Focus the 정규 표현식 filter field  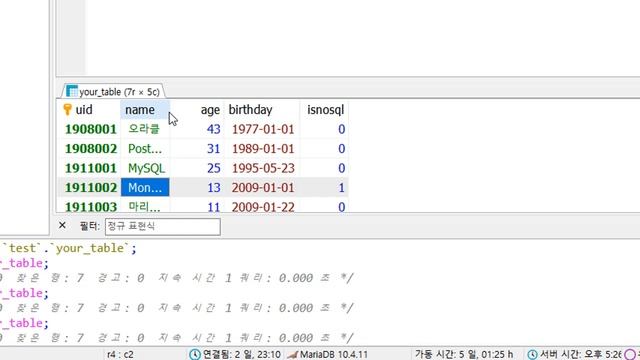click(162, 227)
